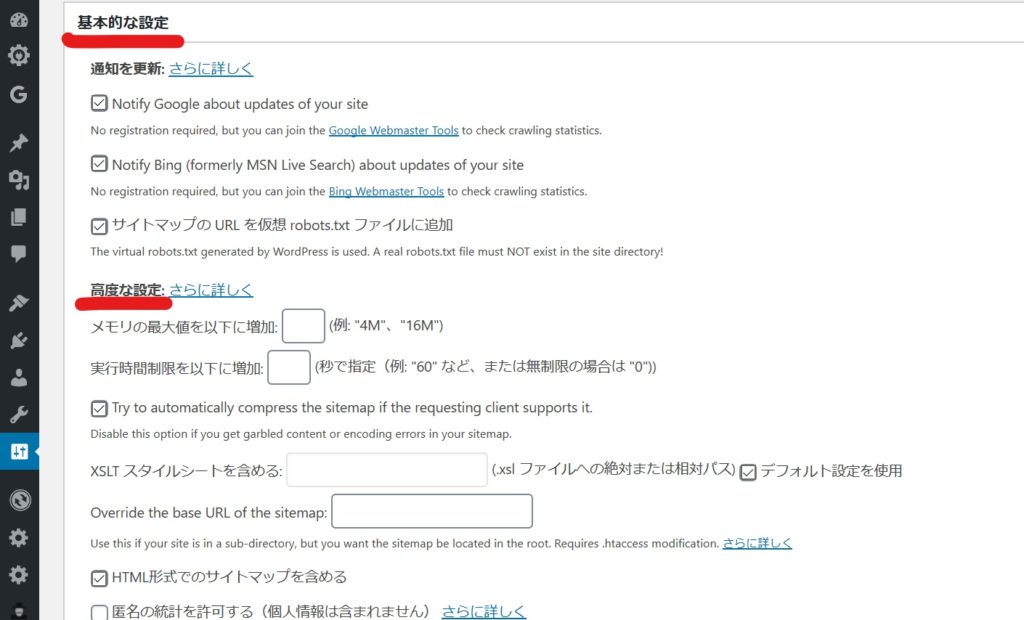Enable 匿名の統計を許可する checkbox
This screenshot has width=1024, height=620.
point(99,612)
